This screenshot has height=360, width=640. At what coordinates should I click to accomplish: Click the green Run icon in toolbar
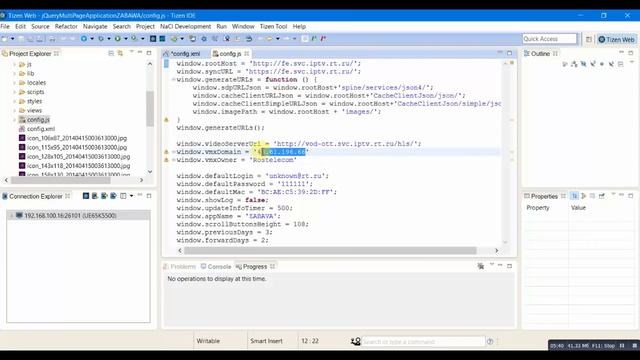118,39
